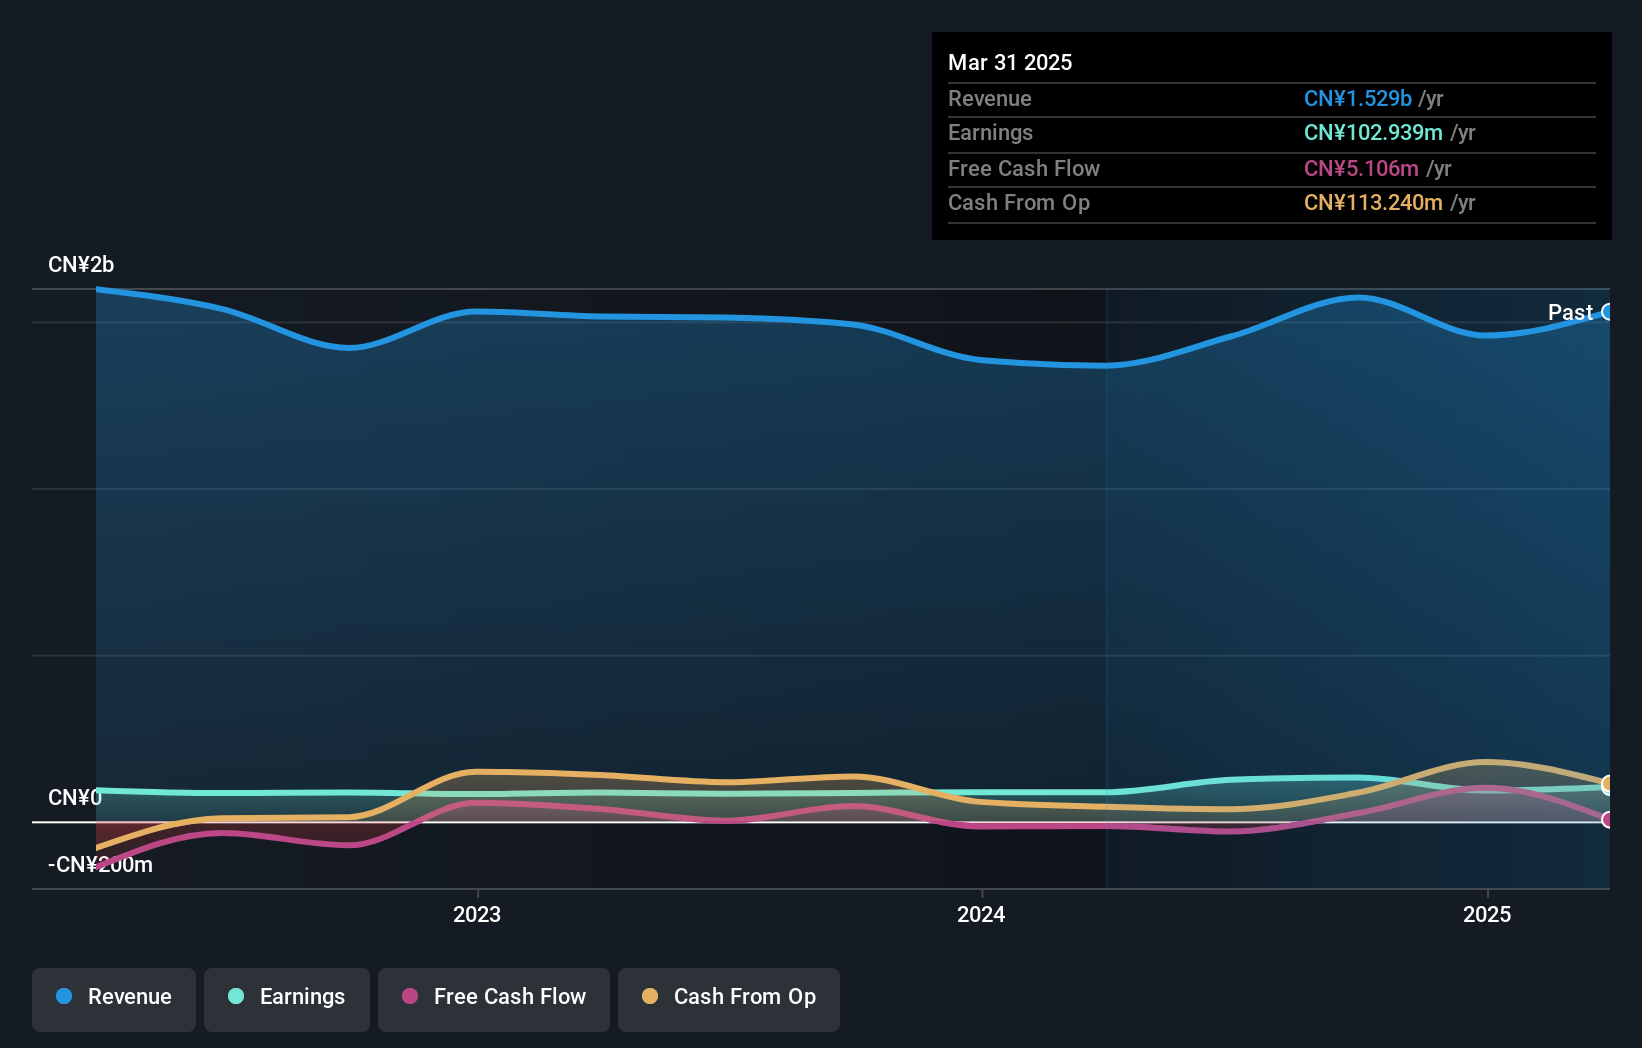Screen dimensions: 1642x1048
Task: Click the orange Cash From Op endpoint marker
Action: [x=1608, y=784]
